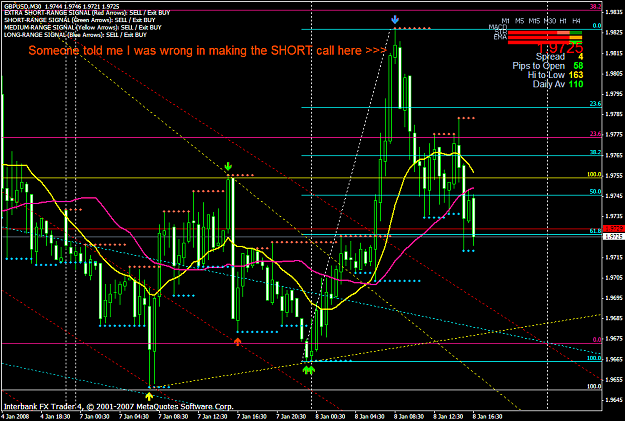Select the SHORT-RANGE SIGNAL Green Arrows line

pos(80,20)
